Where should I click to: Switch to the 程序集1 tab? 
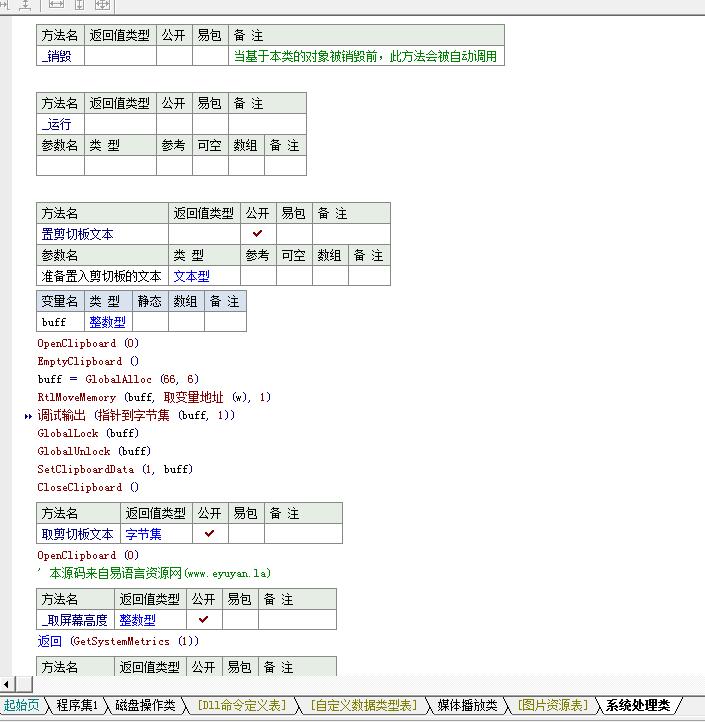[x=77, y=705]
